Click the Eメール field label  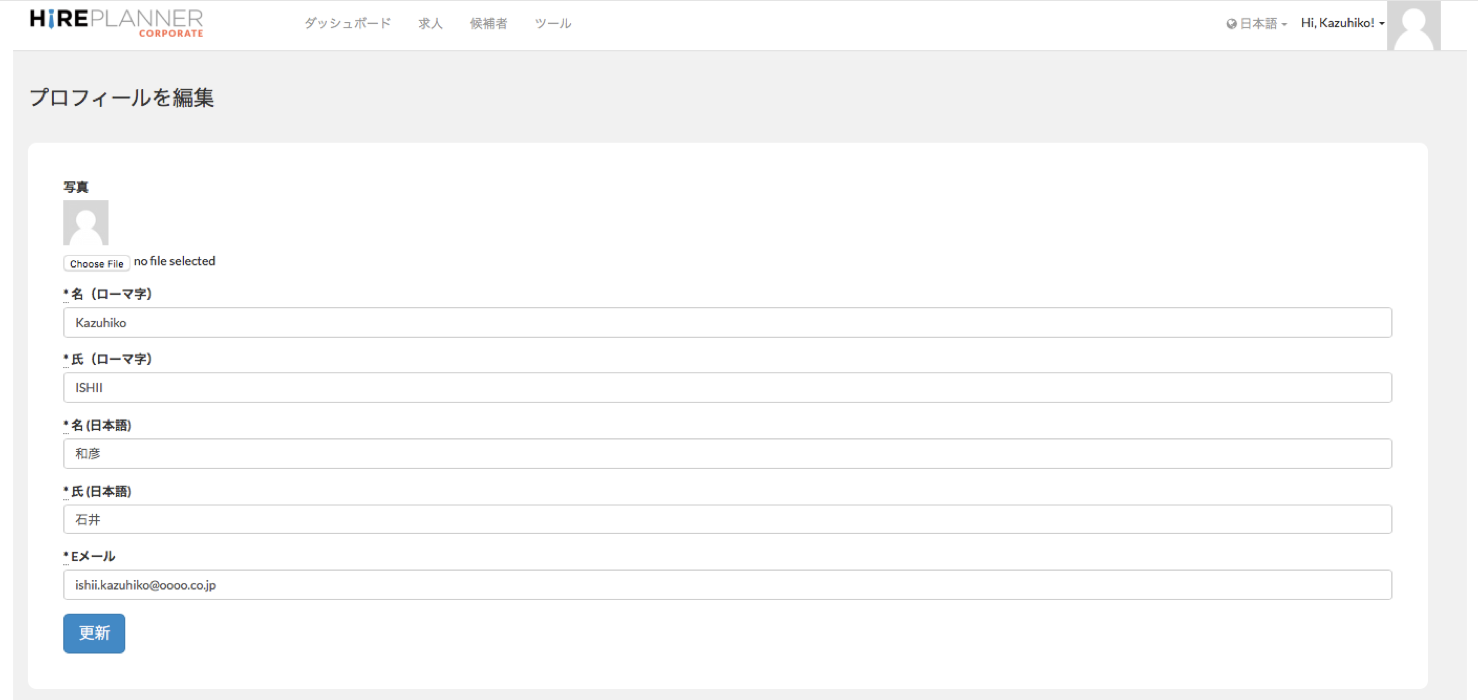[x=92, y=556]
